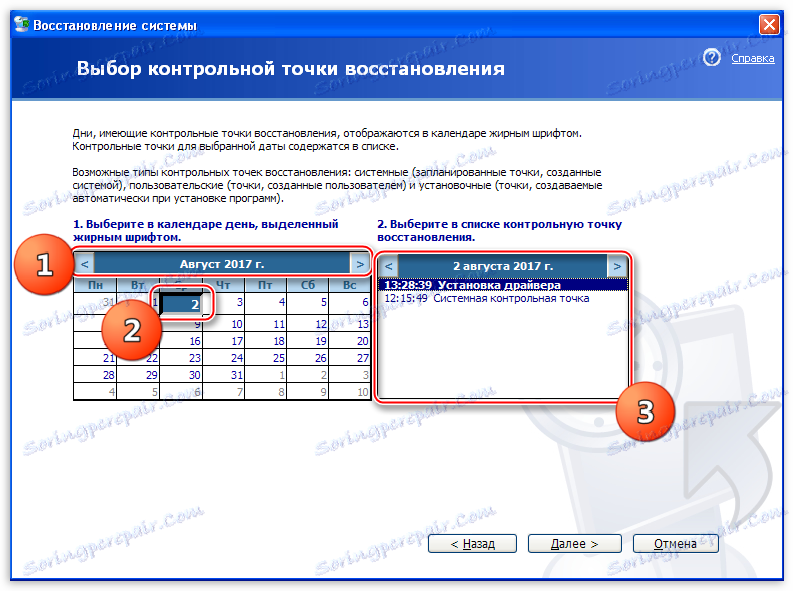Screen dimensions: 794x591
Task: Show next day after 2 августа 2017
Action: click(617, 266)
